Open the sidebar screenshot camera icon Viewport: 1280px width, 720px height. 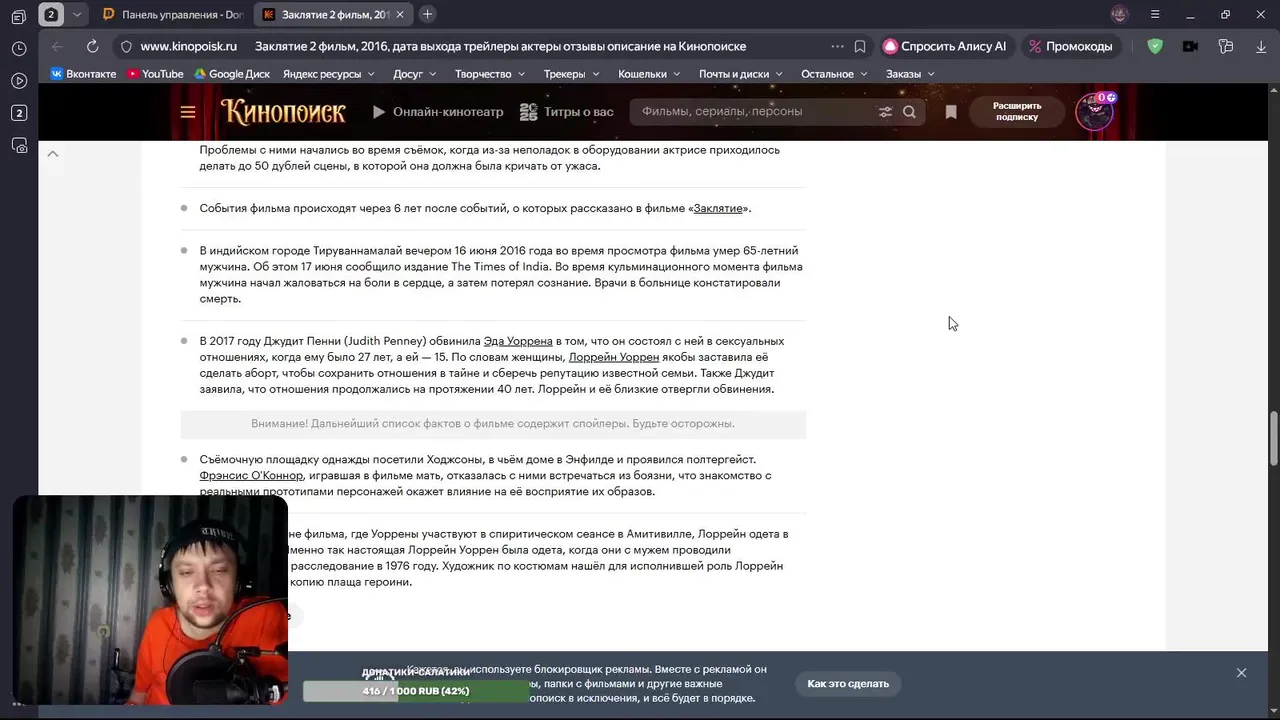(18, 146)
